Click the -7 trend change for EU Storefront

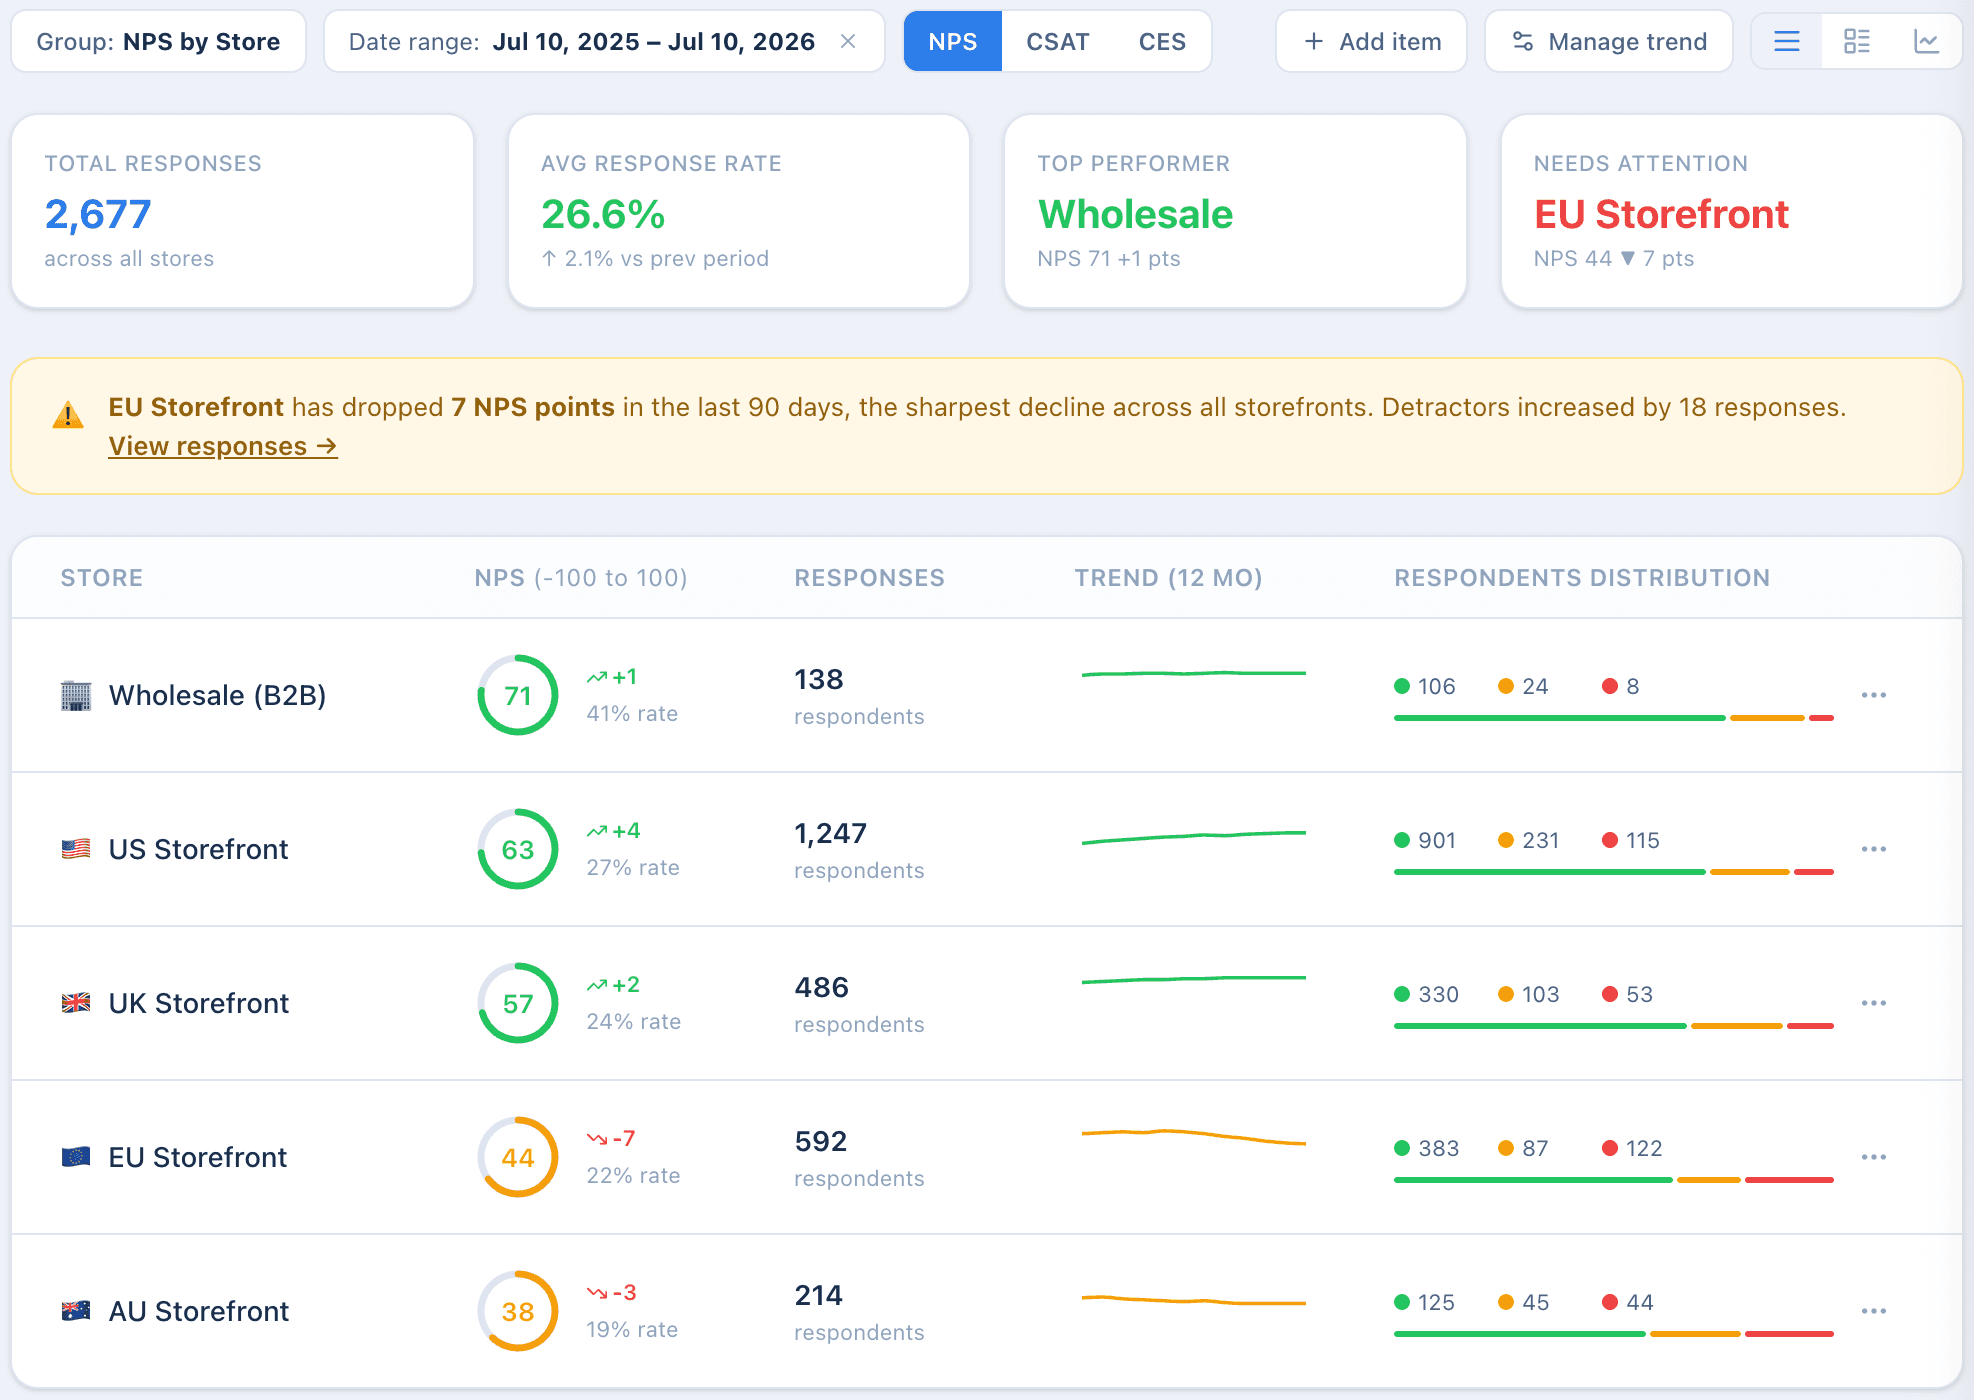(x=611, y=1139)
